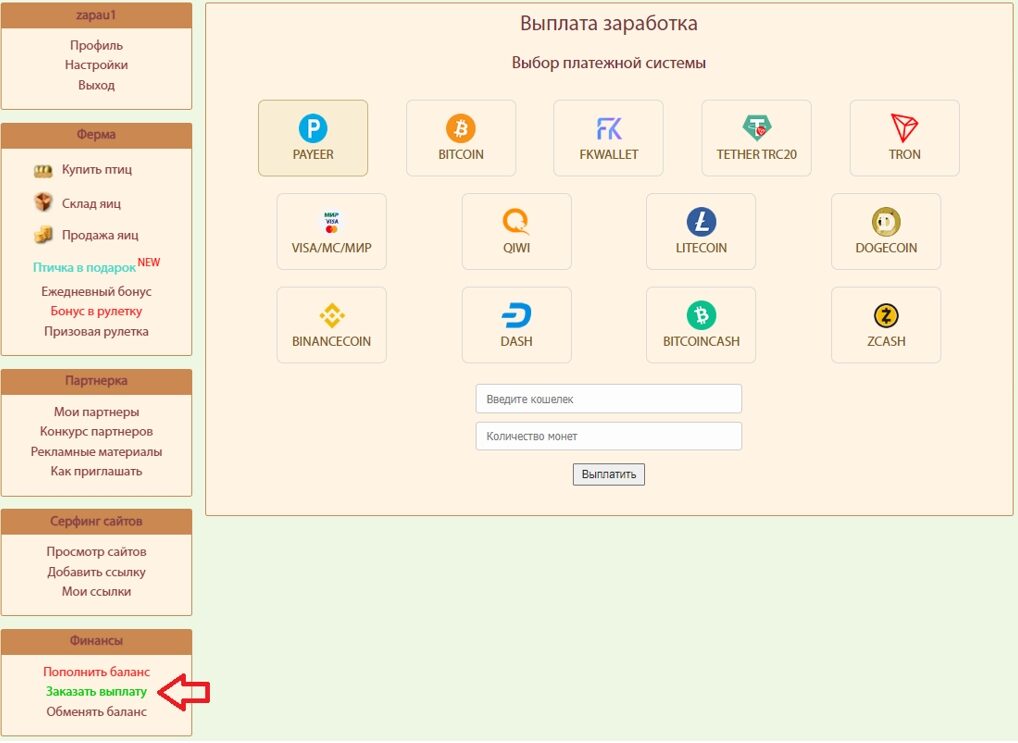
Task: Select FKWALLET payment method
Action: click(608, 138)
